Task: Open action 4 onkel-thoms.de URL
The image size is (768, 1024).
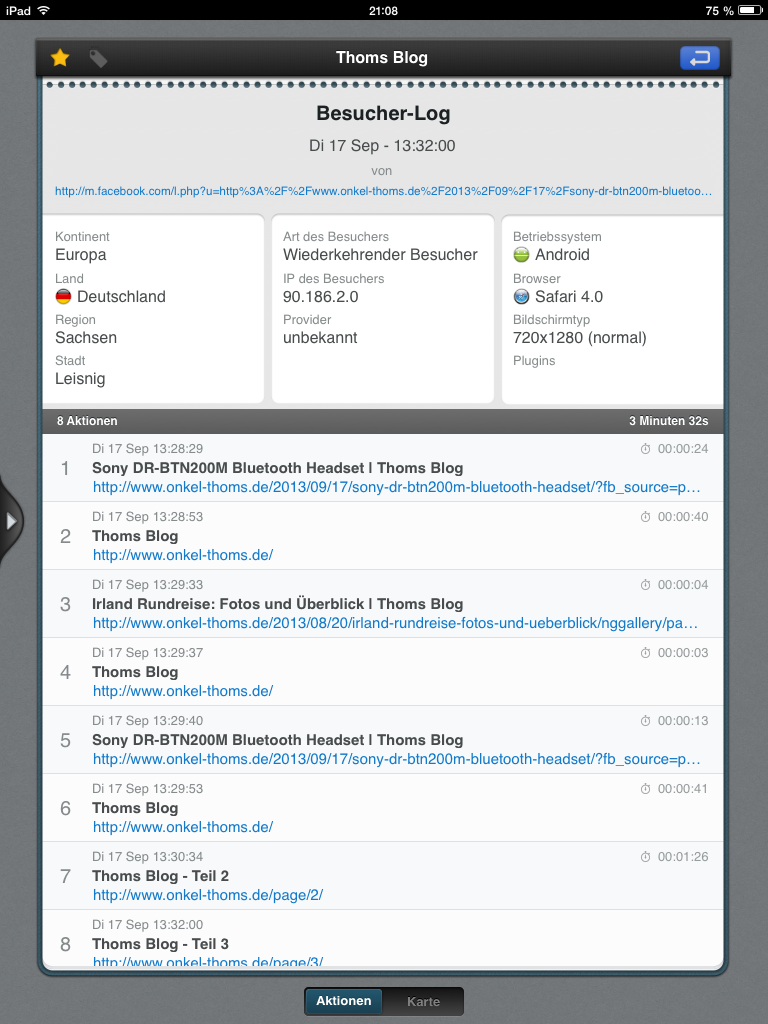Action: [x=183, y=691]
